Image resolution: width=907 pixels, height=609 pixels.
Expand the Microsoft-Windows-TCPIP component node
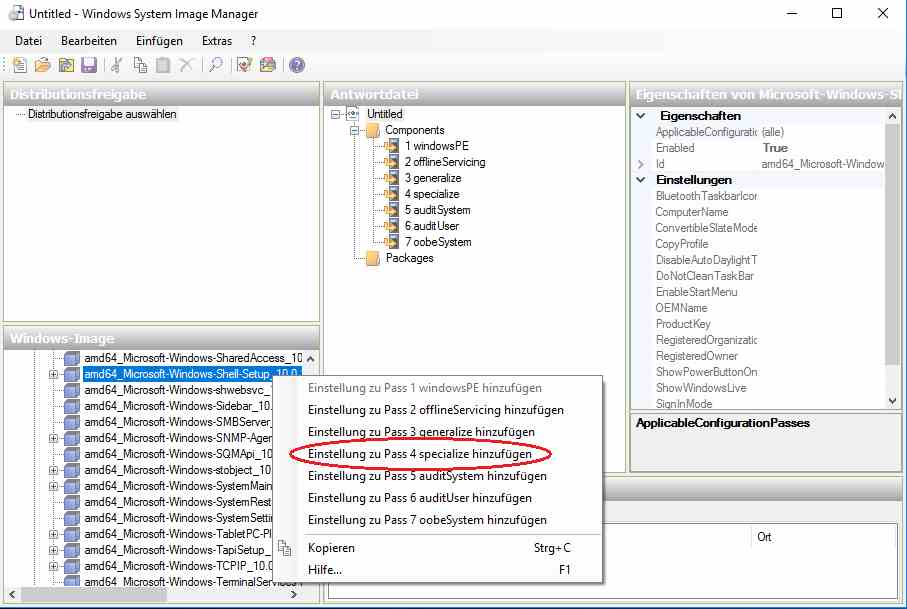(x=53, y=566)
